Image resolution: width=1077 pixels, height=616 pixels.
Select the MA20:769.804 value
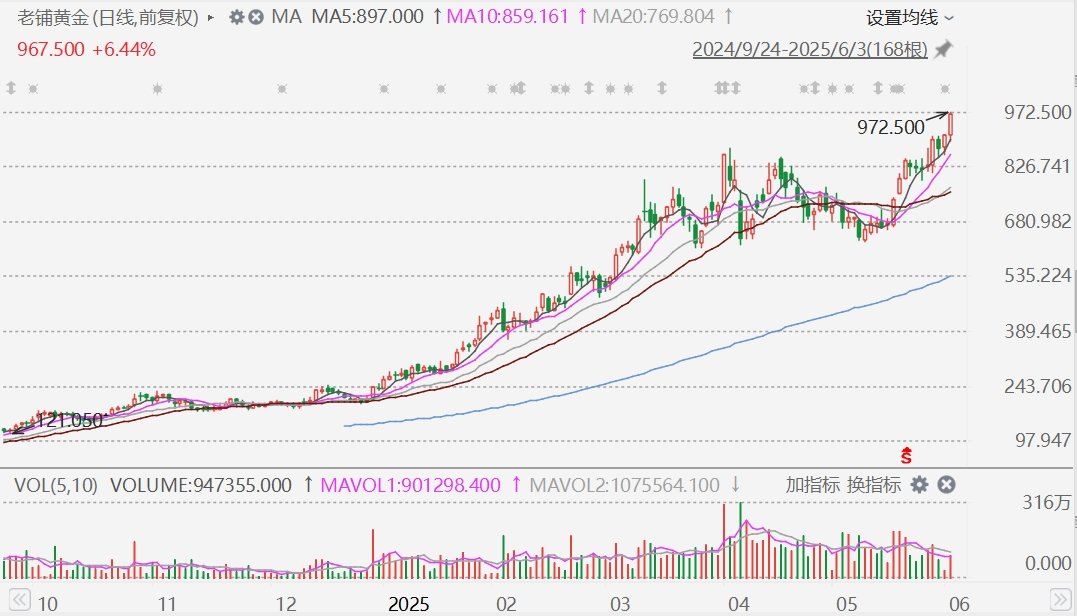[x=653, y=16]
